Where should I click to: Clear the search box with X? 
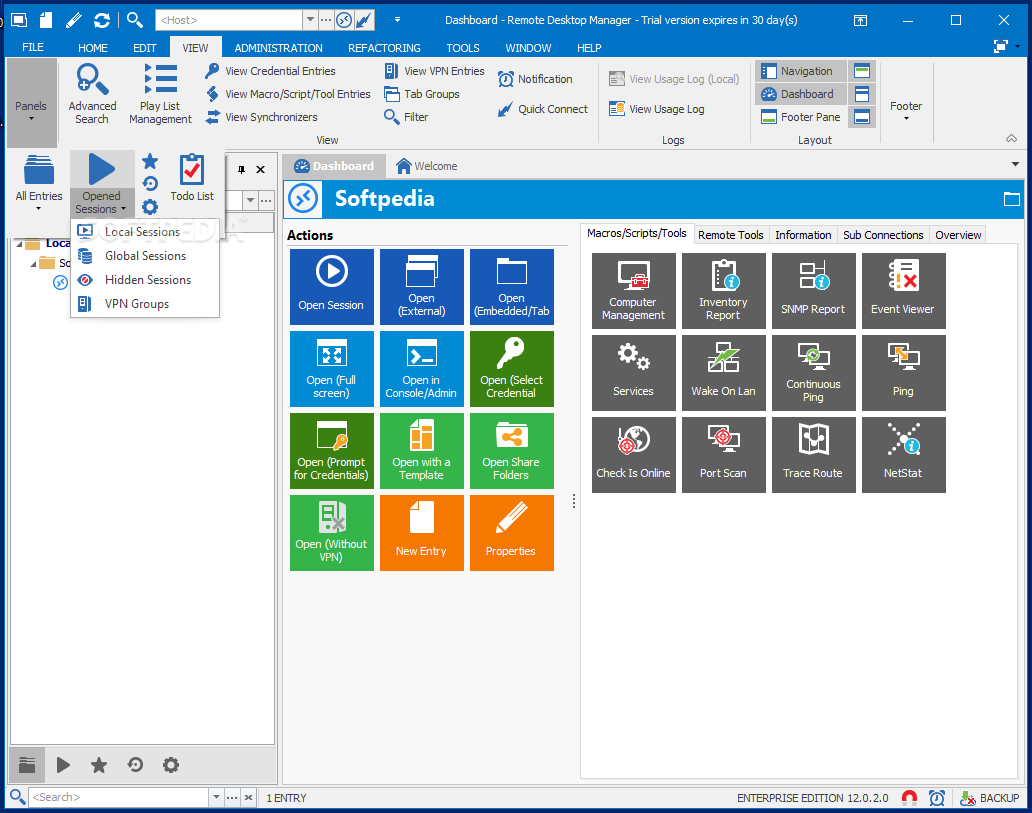[248, 797]
